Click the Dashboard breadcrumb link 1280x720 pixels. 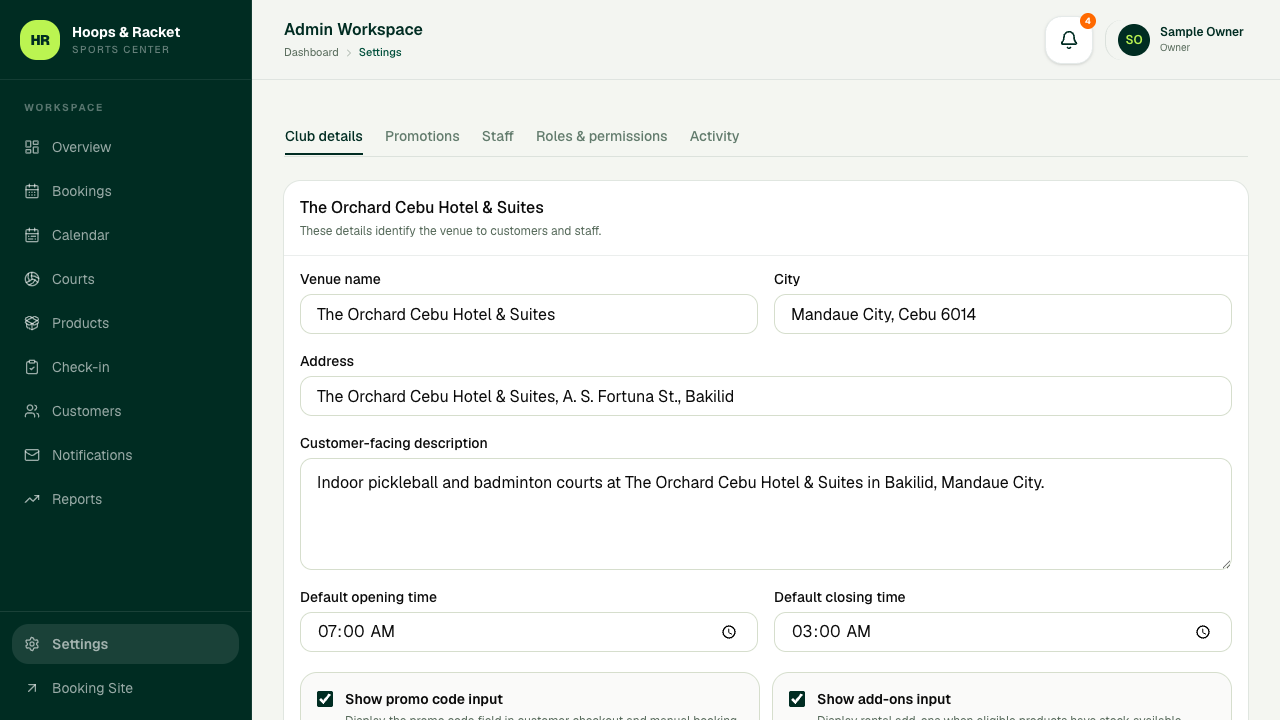click(x=311, y=52)
